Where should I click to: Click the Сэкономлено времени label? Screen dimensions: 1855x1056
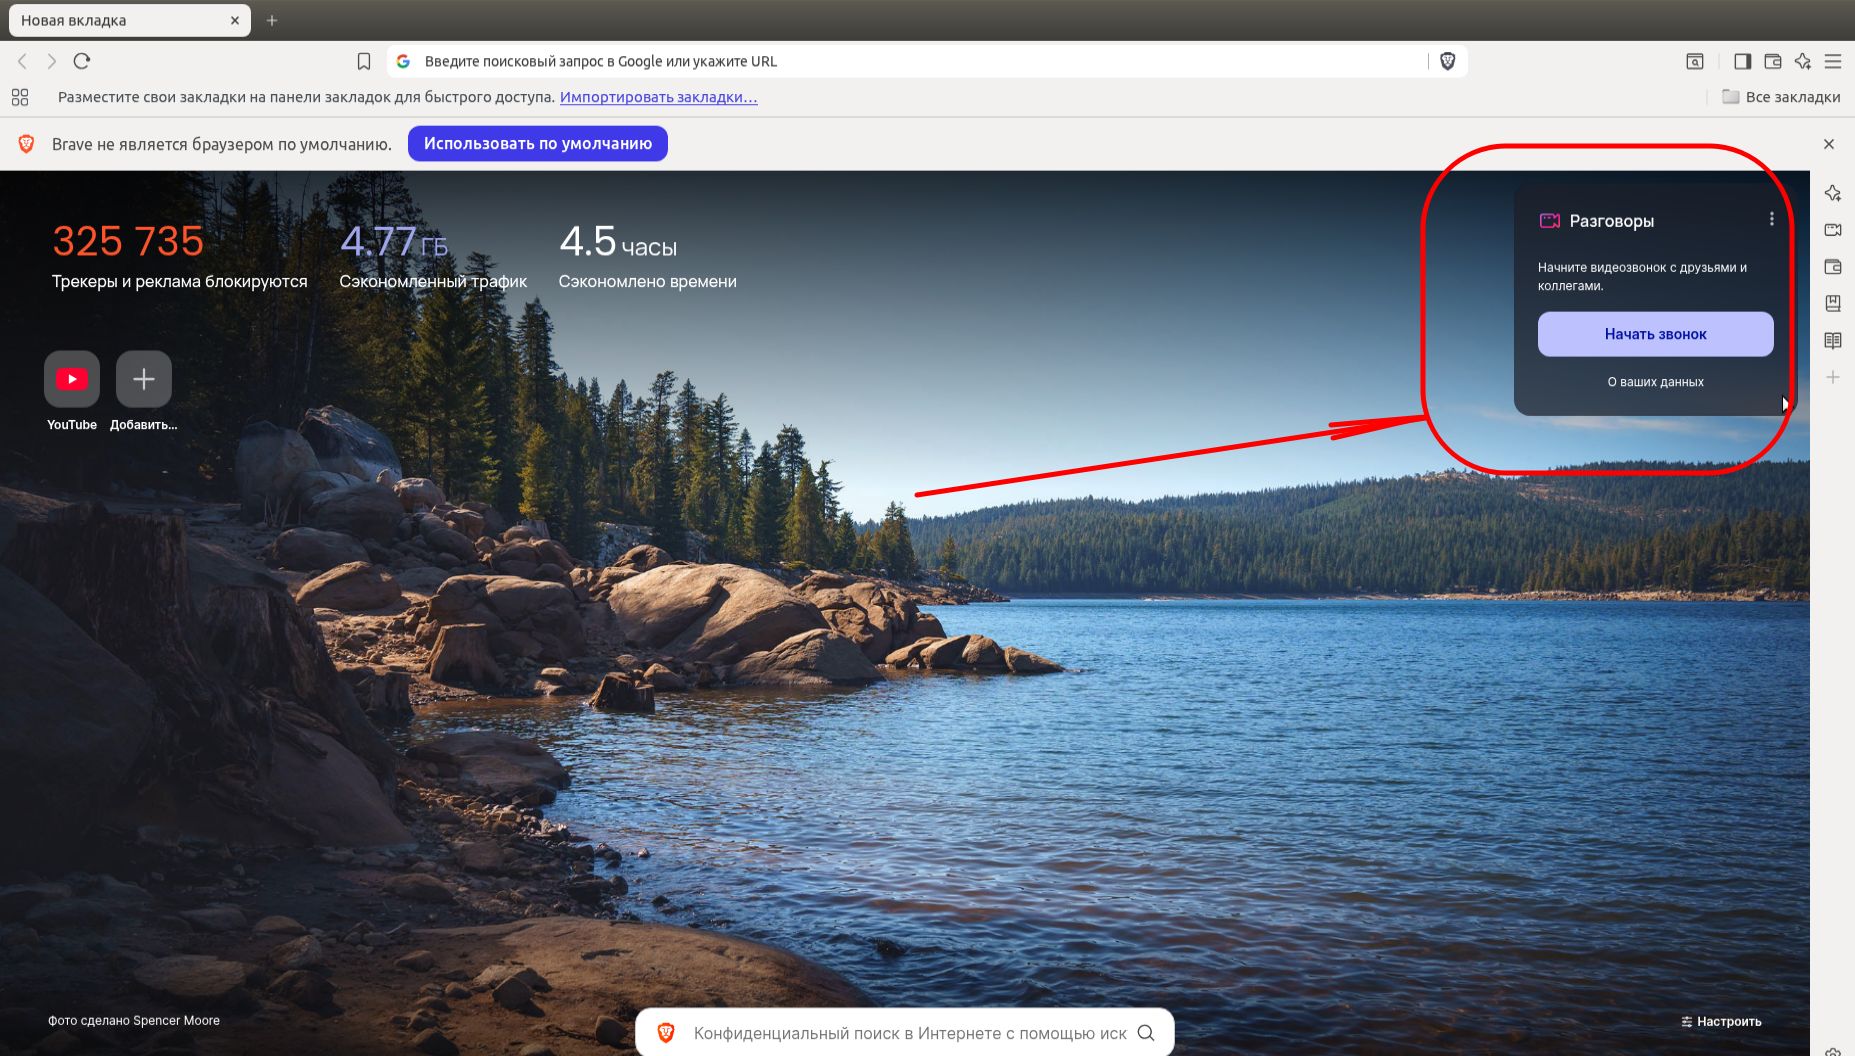648,282
